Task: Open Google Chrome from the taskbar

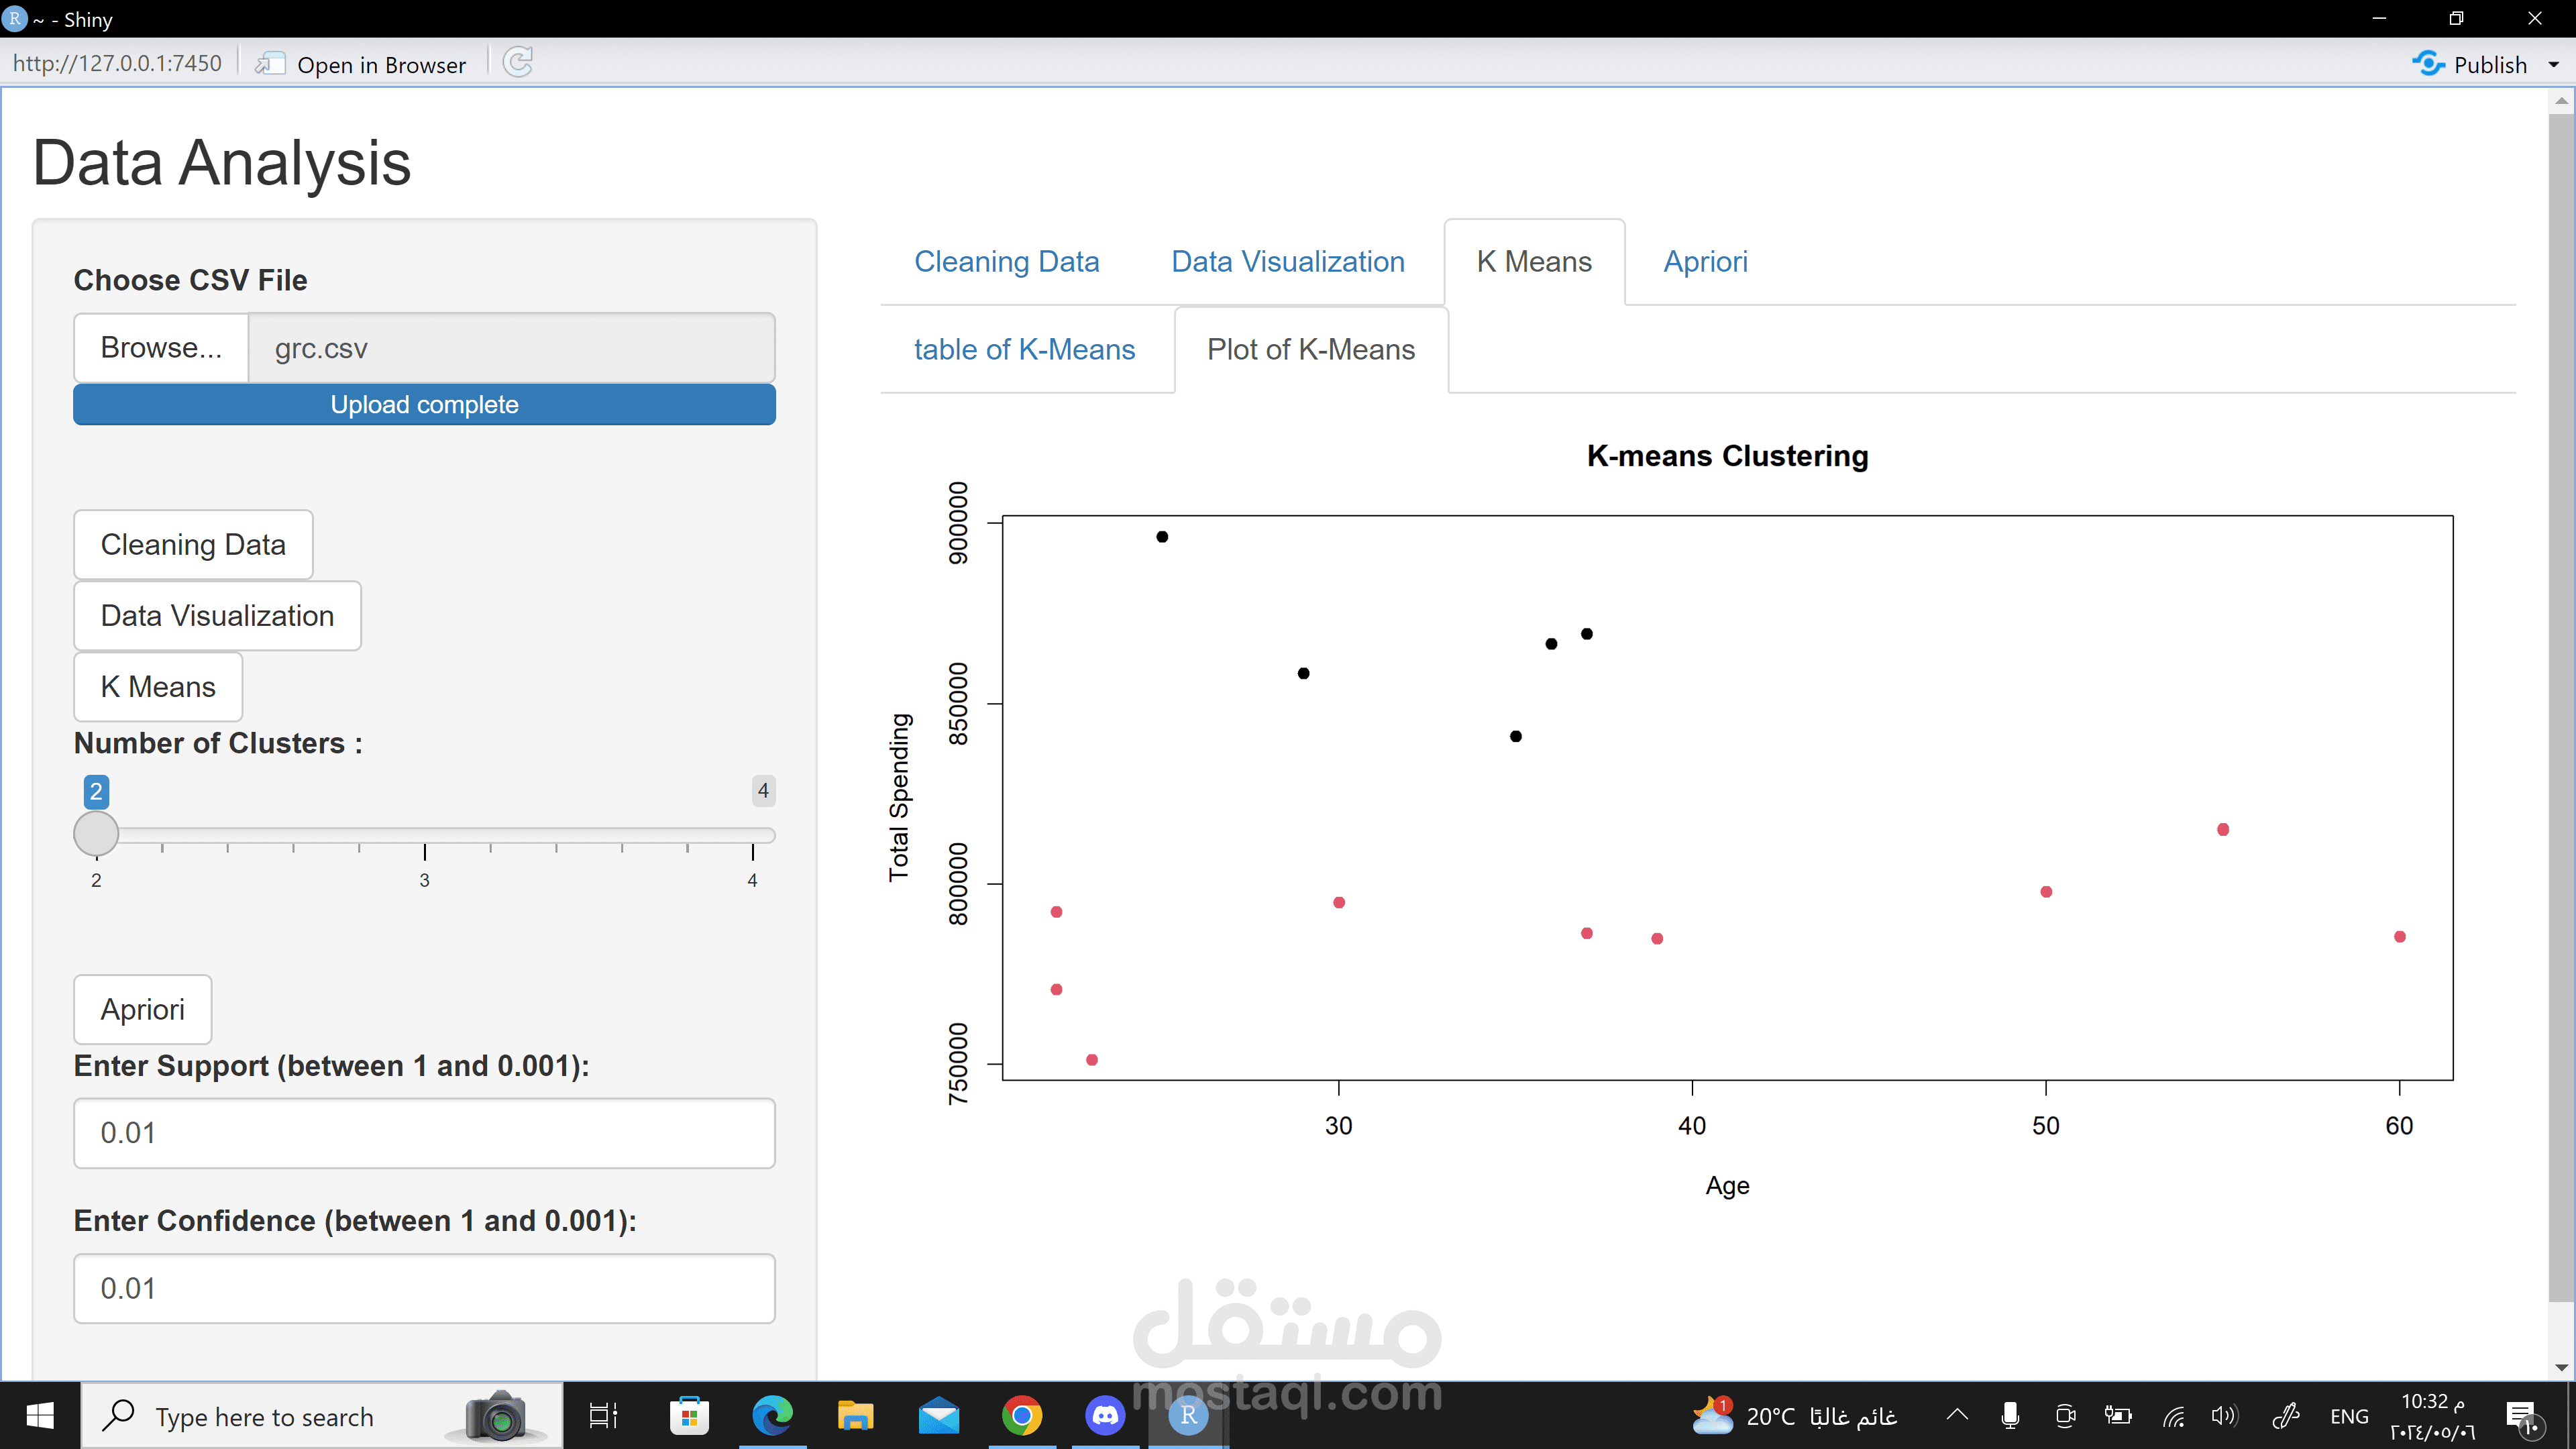Action: click(1021, 1416)
